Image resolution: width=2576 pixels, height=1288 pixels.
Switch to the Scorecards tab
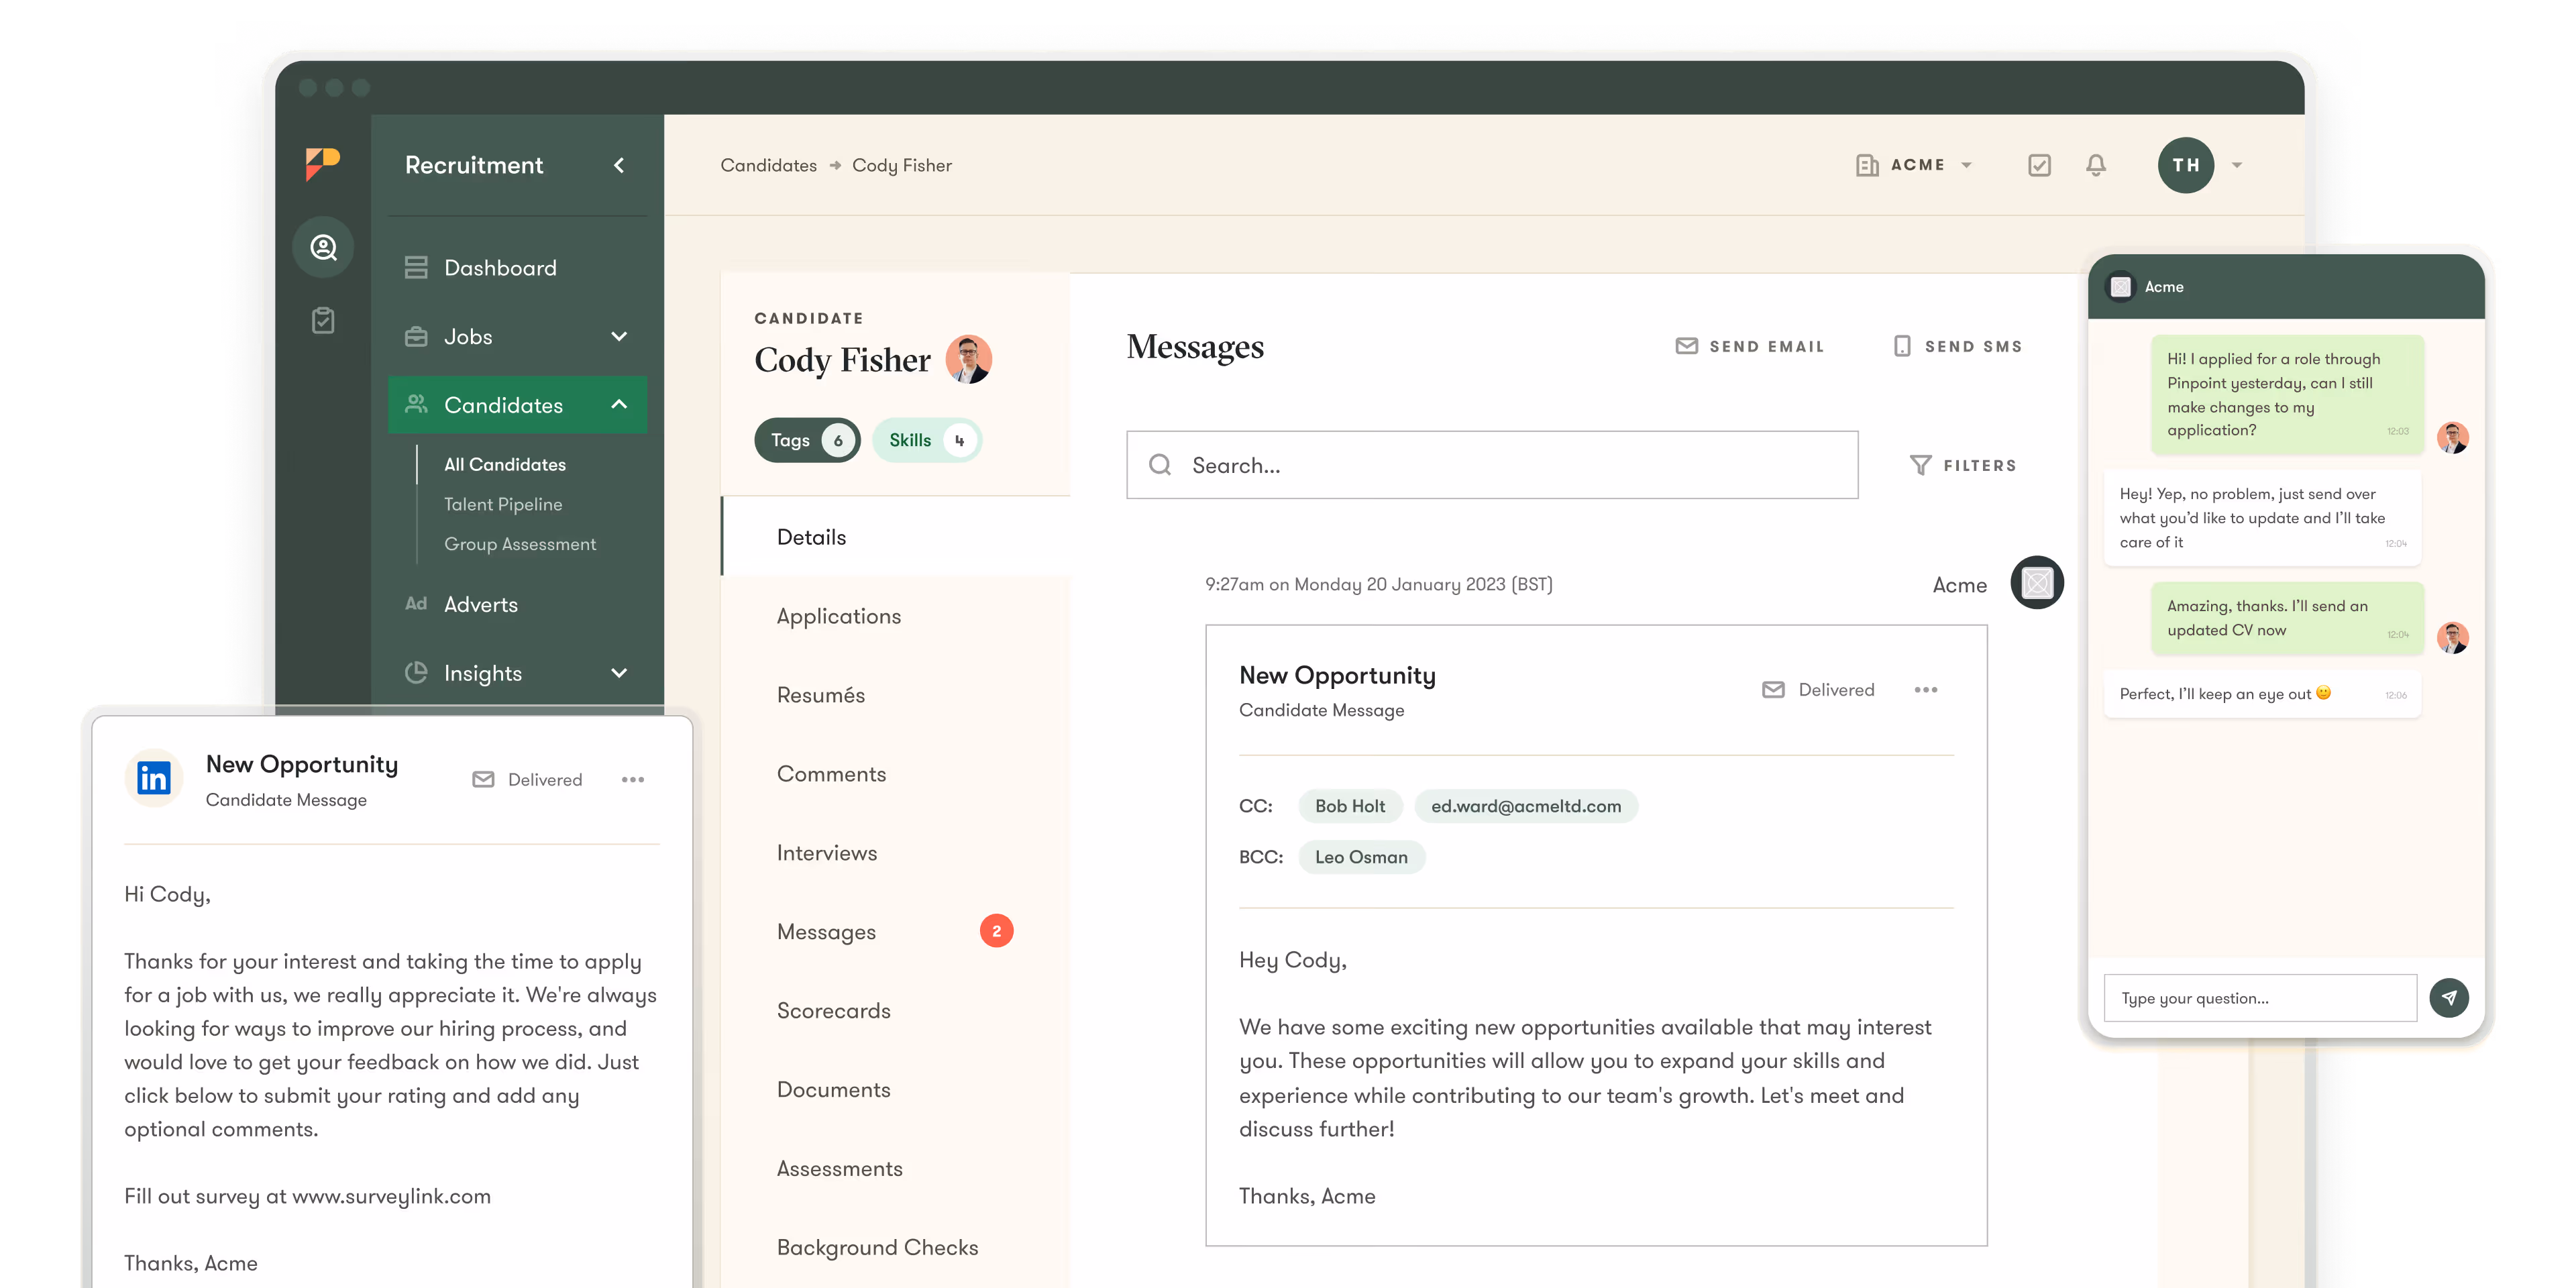pos(895,1011)
